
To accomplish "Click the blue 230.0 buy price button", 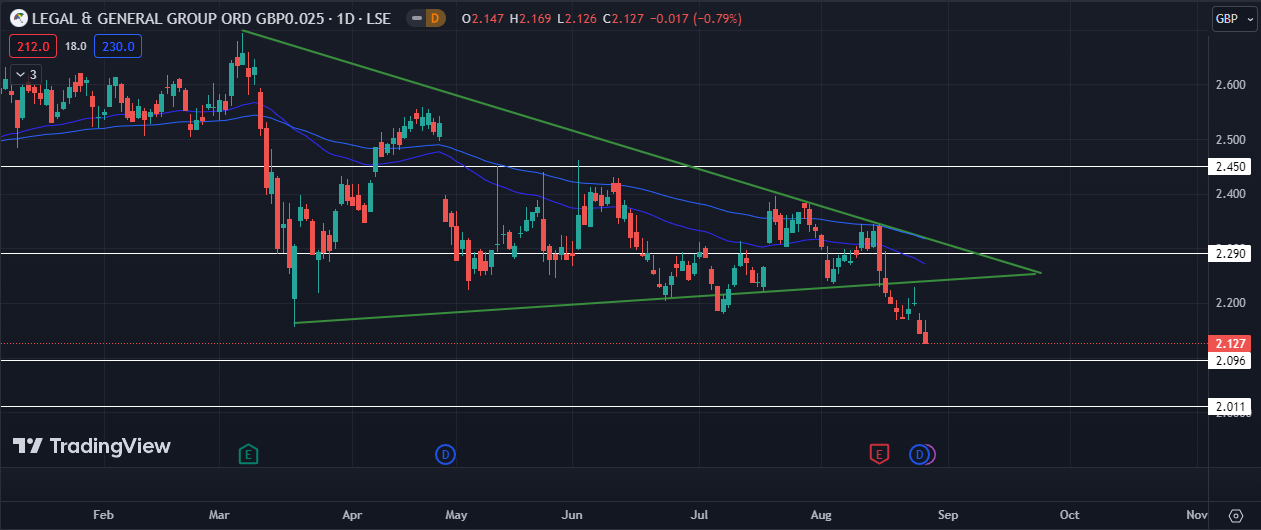I will 118,45.
